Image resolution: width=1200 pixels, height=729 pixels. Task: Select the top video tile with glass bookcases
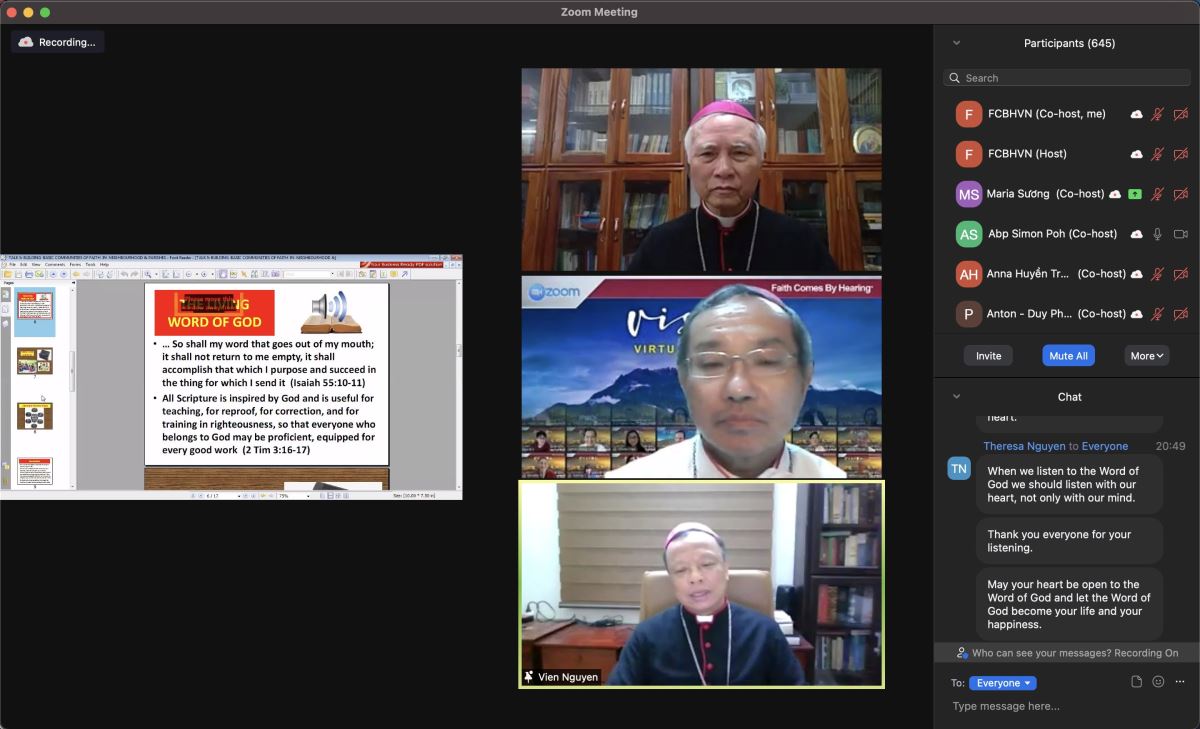coord(701,170)
